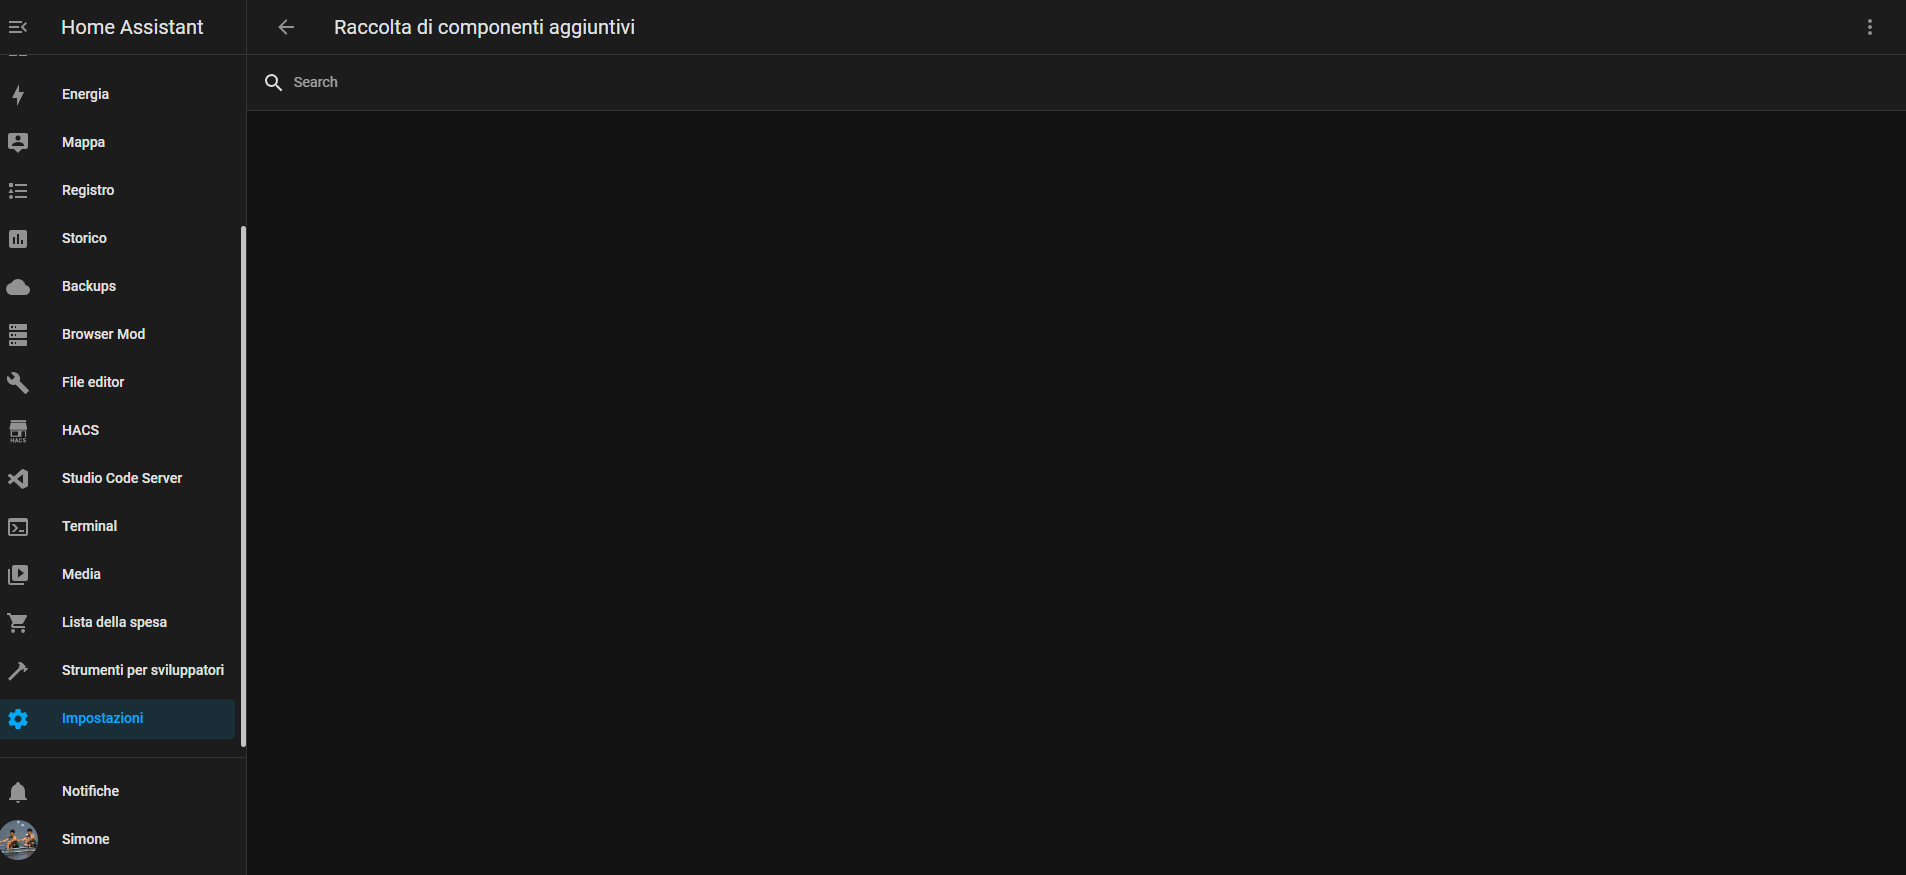Open the Terminal console icon
Viewport: 1906px width, 875px height.
(18, 527)
